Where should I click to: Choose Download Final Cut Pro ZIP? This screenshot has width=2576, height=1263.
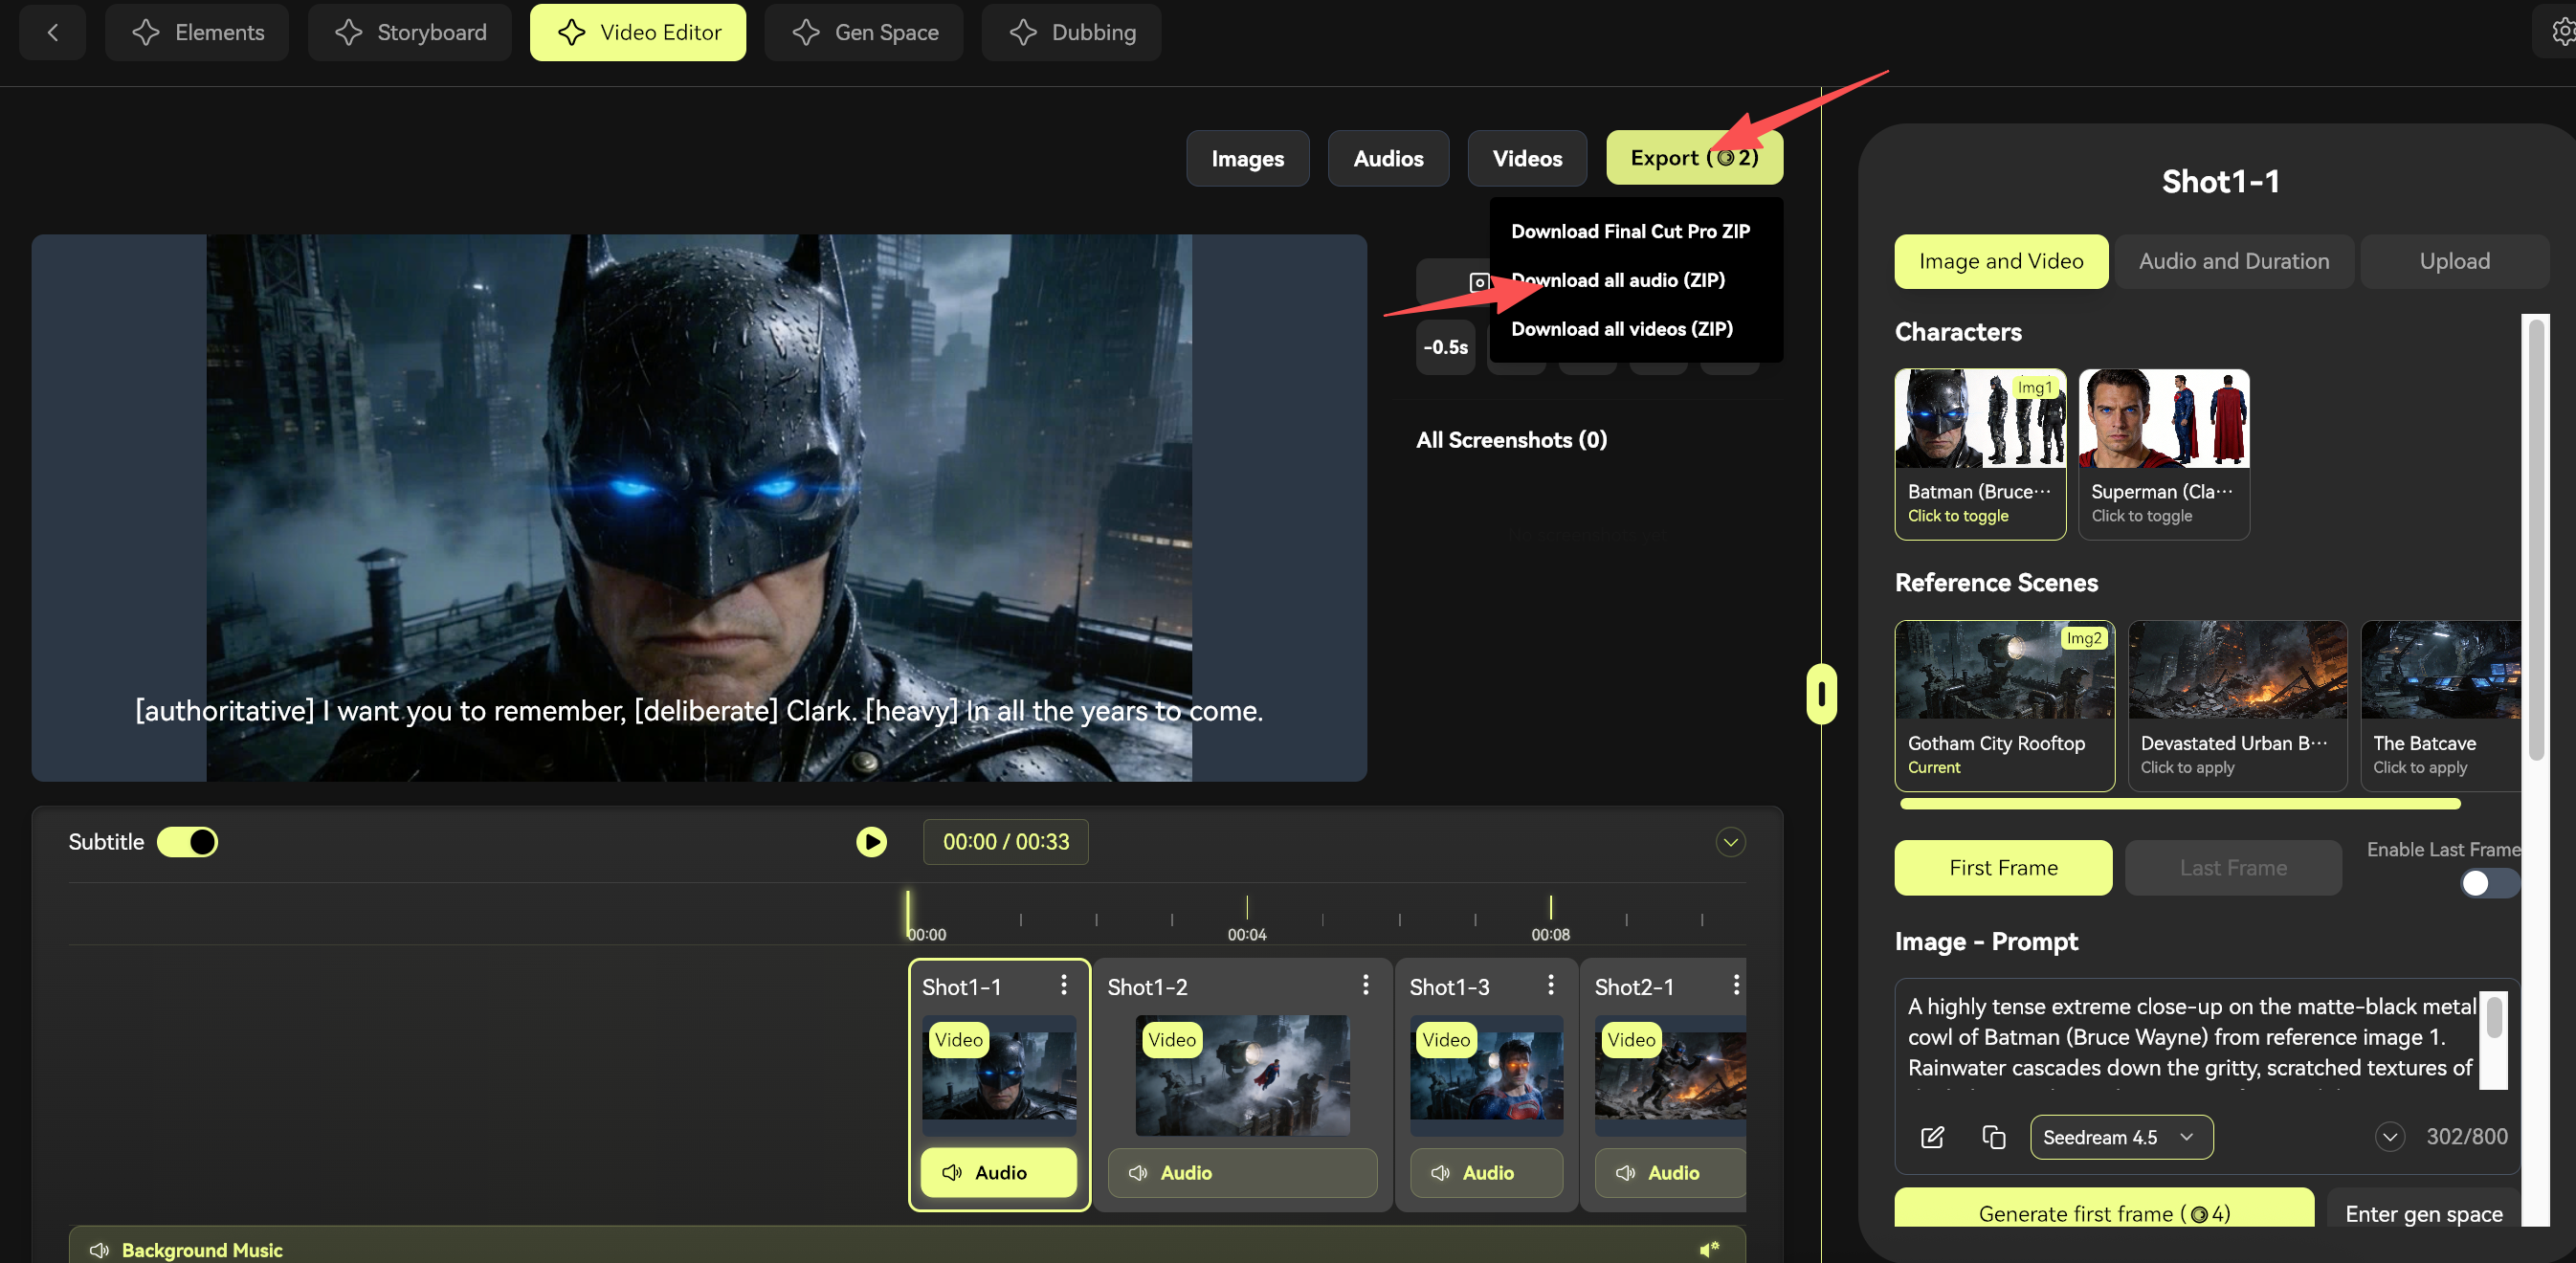1630,231
